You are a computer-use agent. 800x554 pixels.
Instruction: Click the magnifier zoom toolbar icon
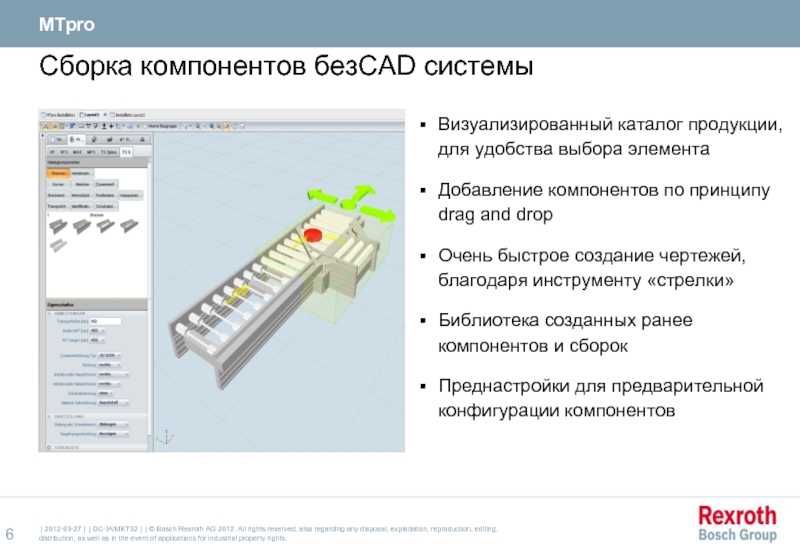click(197, 126)
